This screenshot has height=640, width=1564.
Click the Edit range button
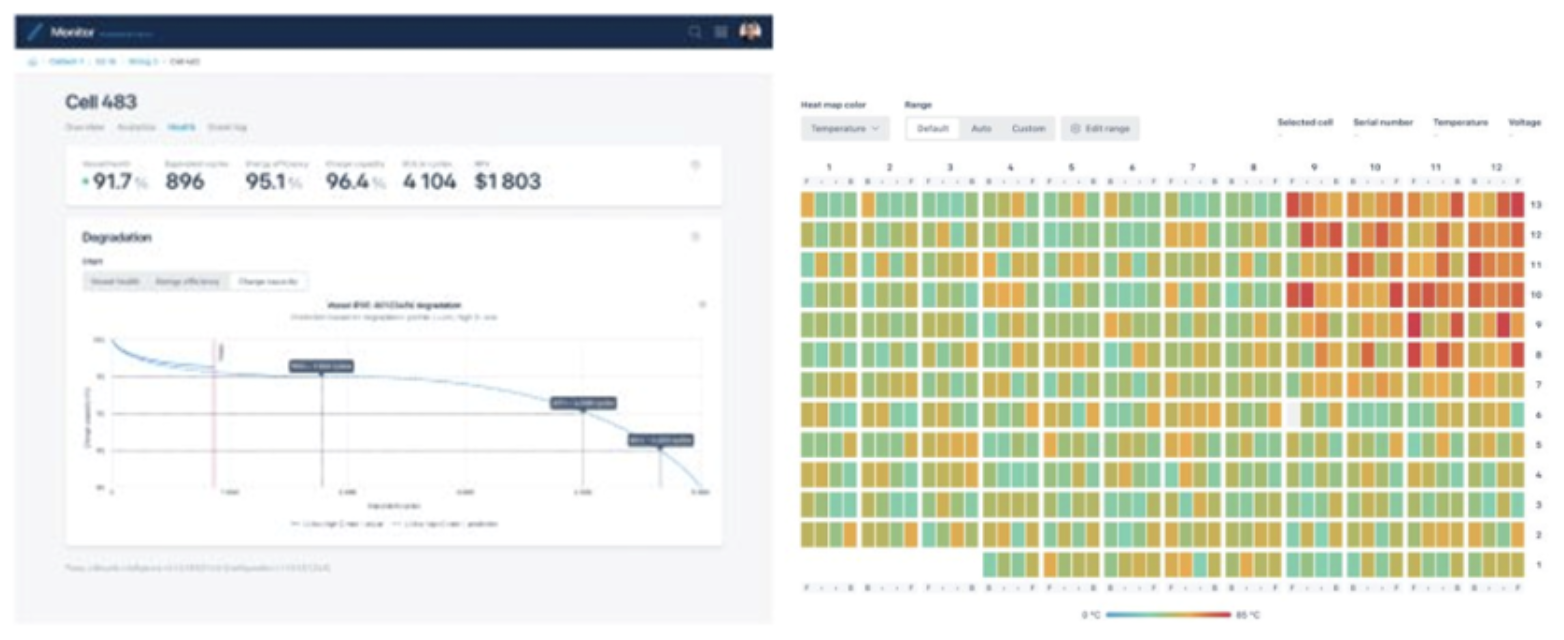pyautogui.click(x=1100, y=129)
